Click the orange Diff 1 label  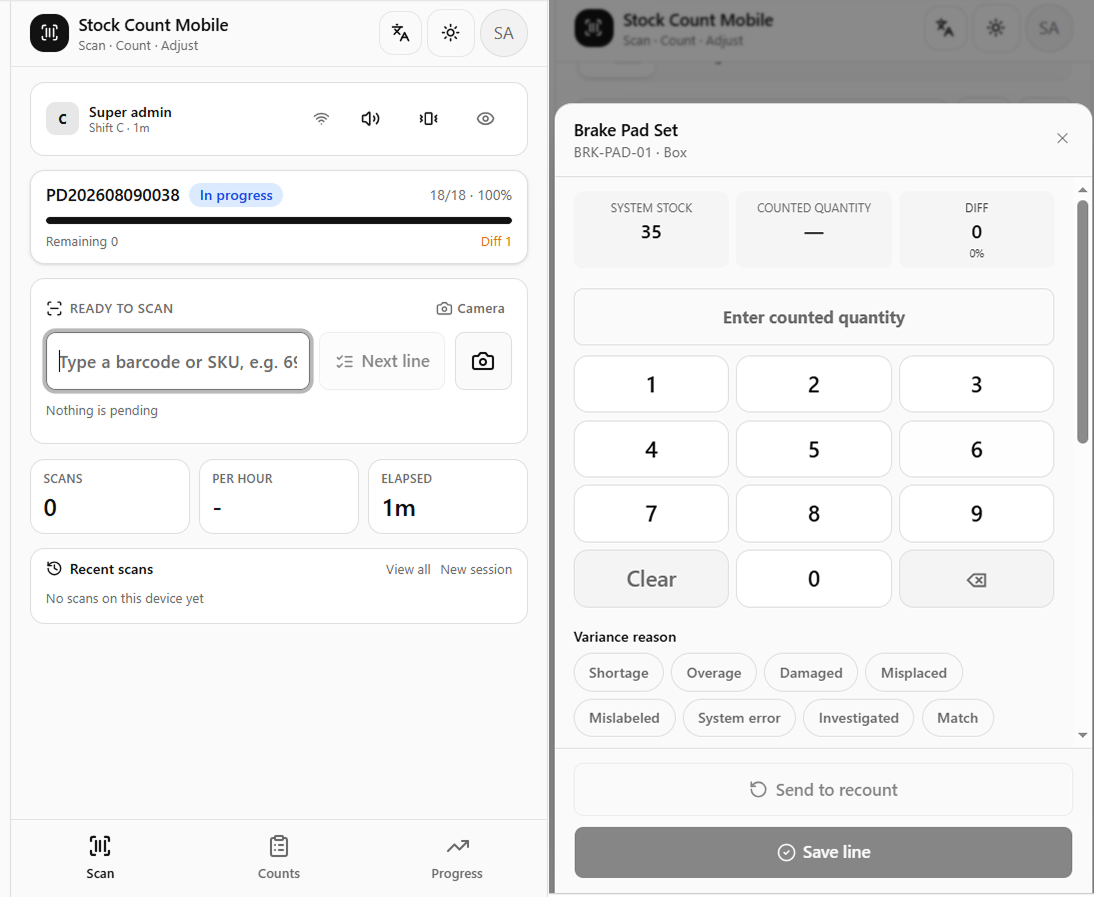click(496, 241)
